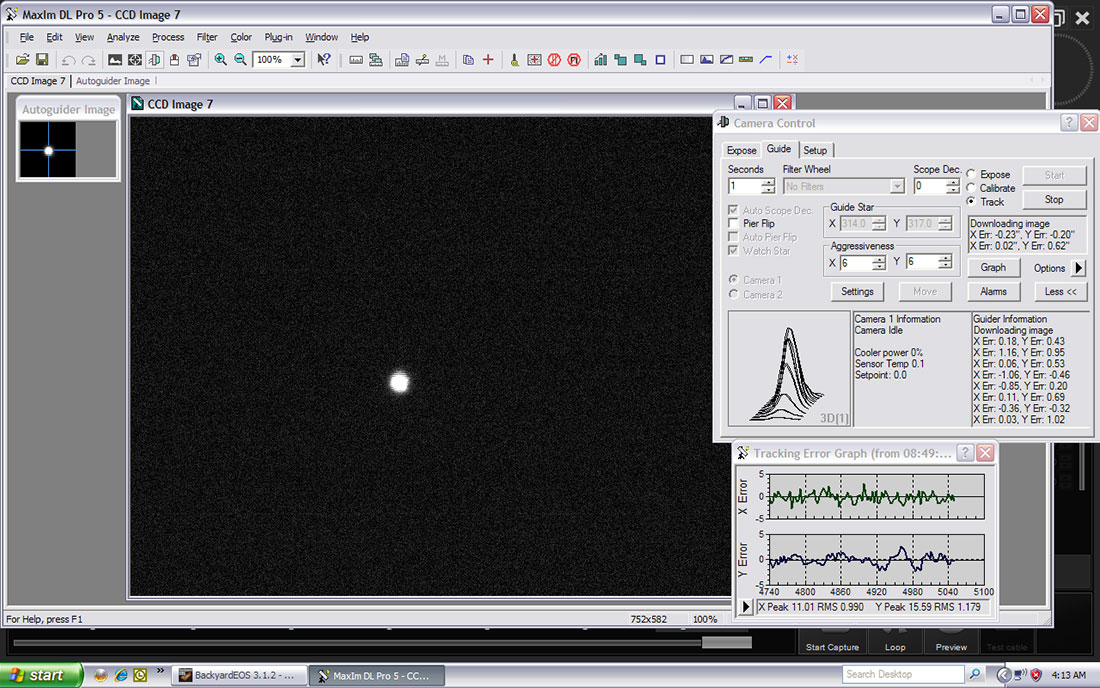Screen dimensions: 1100x688
Task: Select the Expose radio button
Action: pos(971,174)
